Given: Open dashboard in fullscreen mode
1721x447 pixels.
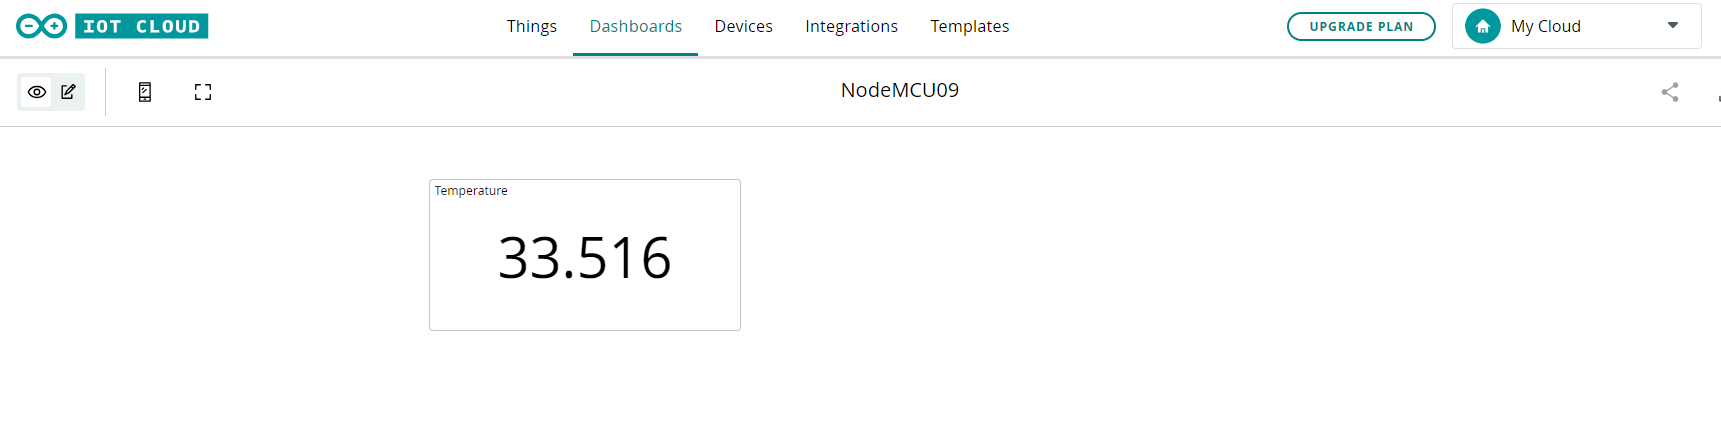Looking at the screenshot, I should (203, 92).
